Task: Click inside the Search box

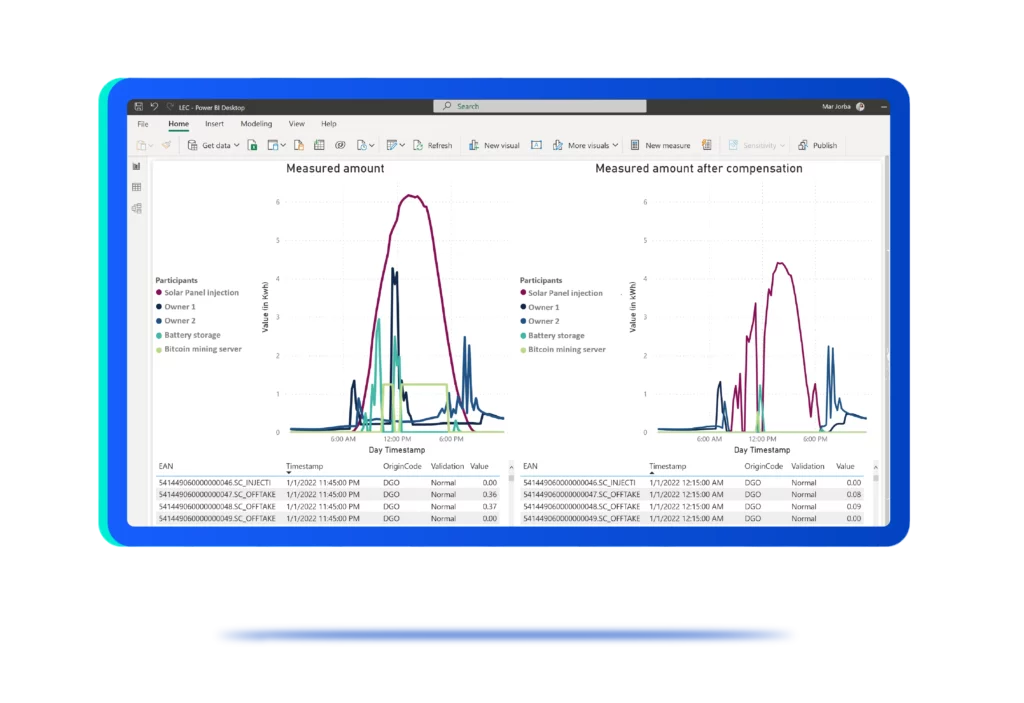Action: [x=540, y=106]
